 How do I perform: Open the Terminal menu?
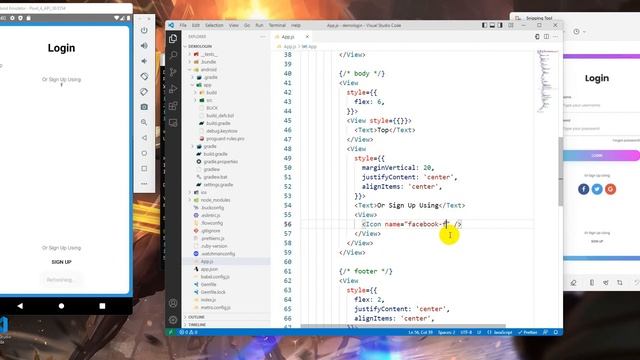point(277,25)
